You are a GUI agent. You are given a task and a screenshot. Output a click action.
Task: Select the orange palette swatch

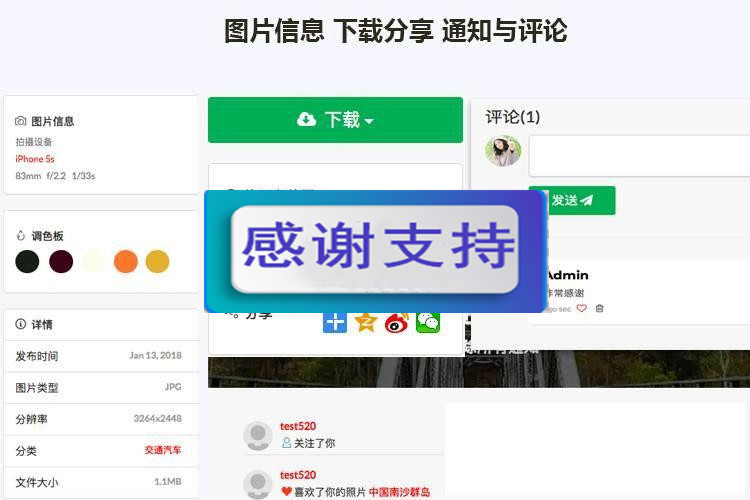[x=126, y=262]
